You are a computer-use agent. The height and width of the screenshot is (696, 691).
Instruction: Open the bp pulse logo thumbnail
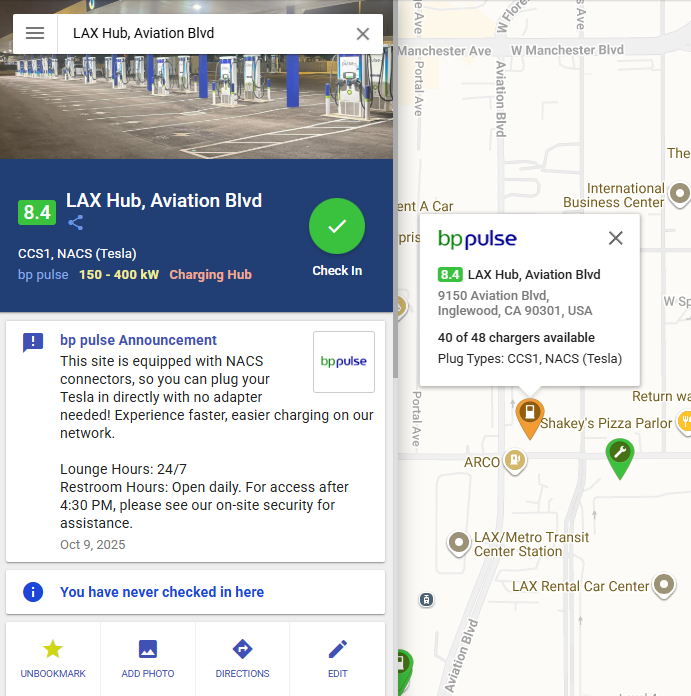[x=344, y=362]
